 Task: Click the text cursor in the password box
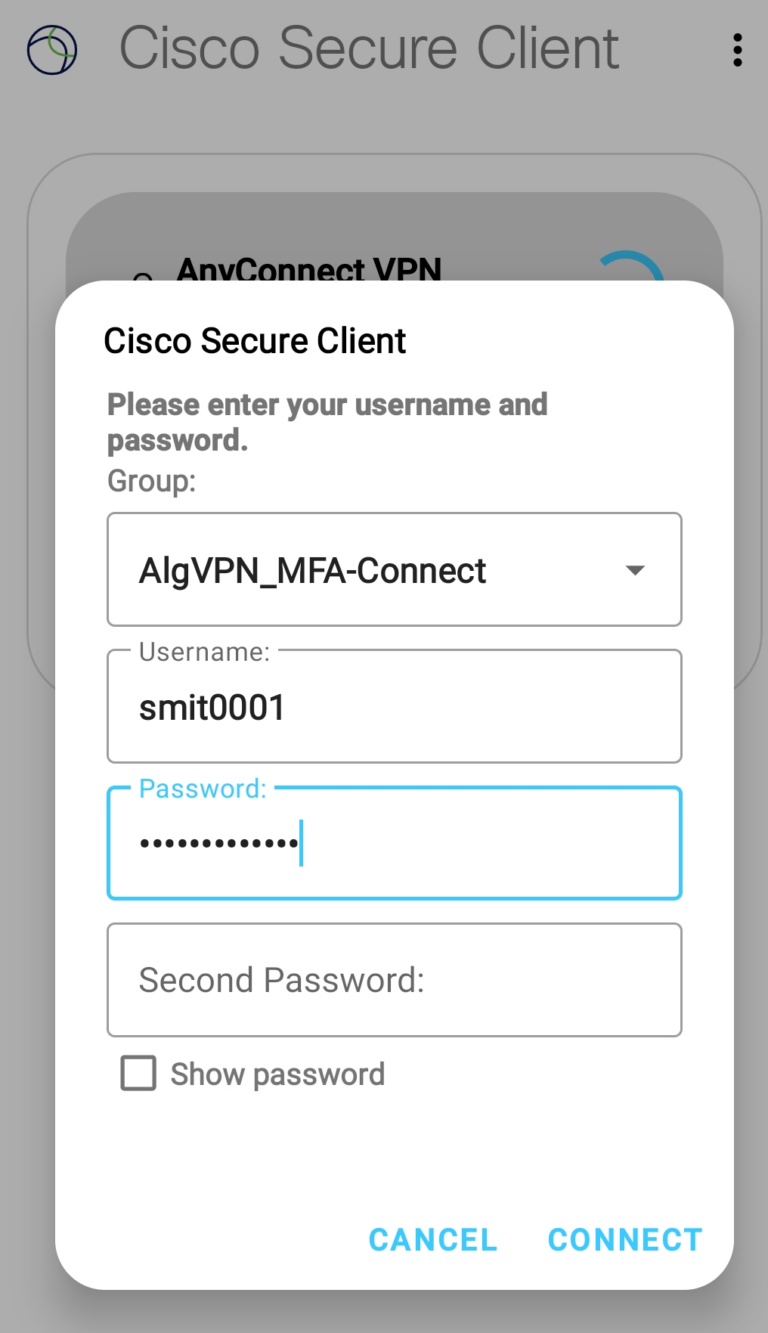(x=301, y=843)
